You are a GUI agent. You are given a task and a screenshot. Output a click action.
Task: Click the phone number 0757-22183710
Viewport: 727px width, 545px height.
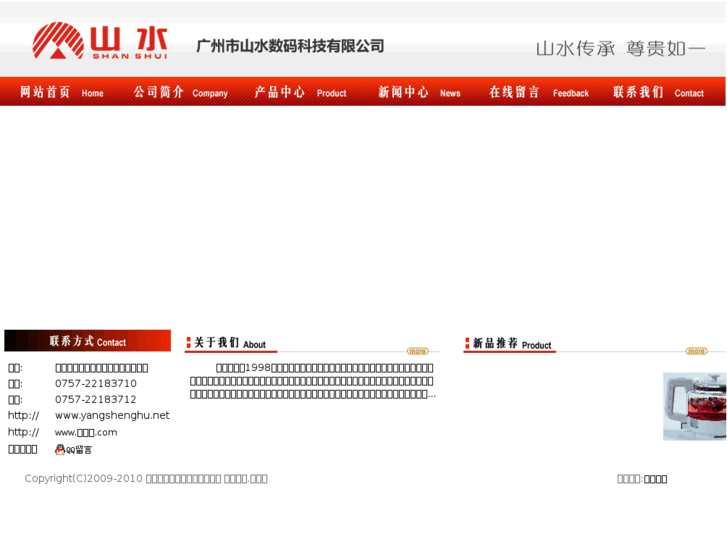(x=96, y=384)
